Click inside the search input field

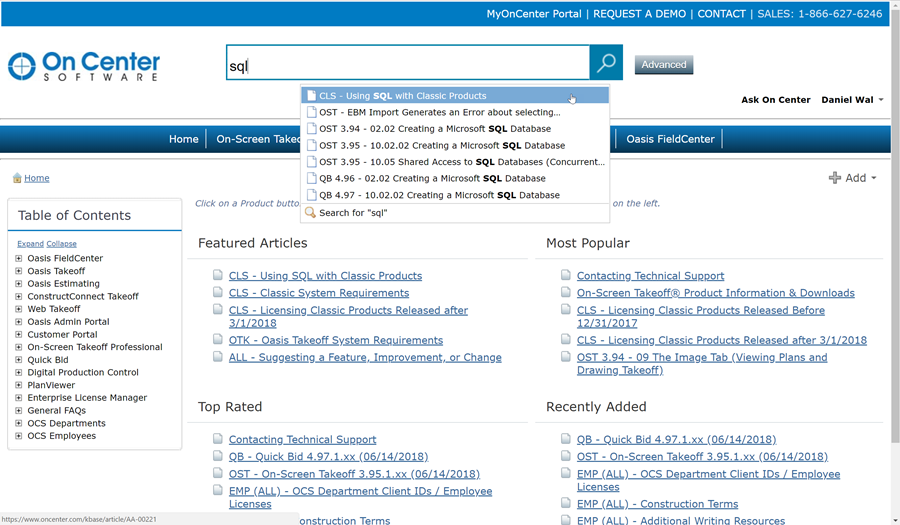(408, 63)
